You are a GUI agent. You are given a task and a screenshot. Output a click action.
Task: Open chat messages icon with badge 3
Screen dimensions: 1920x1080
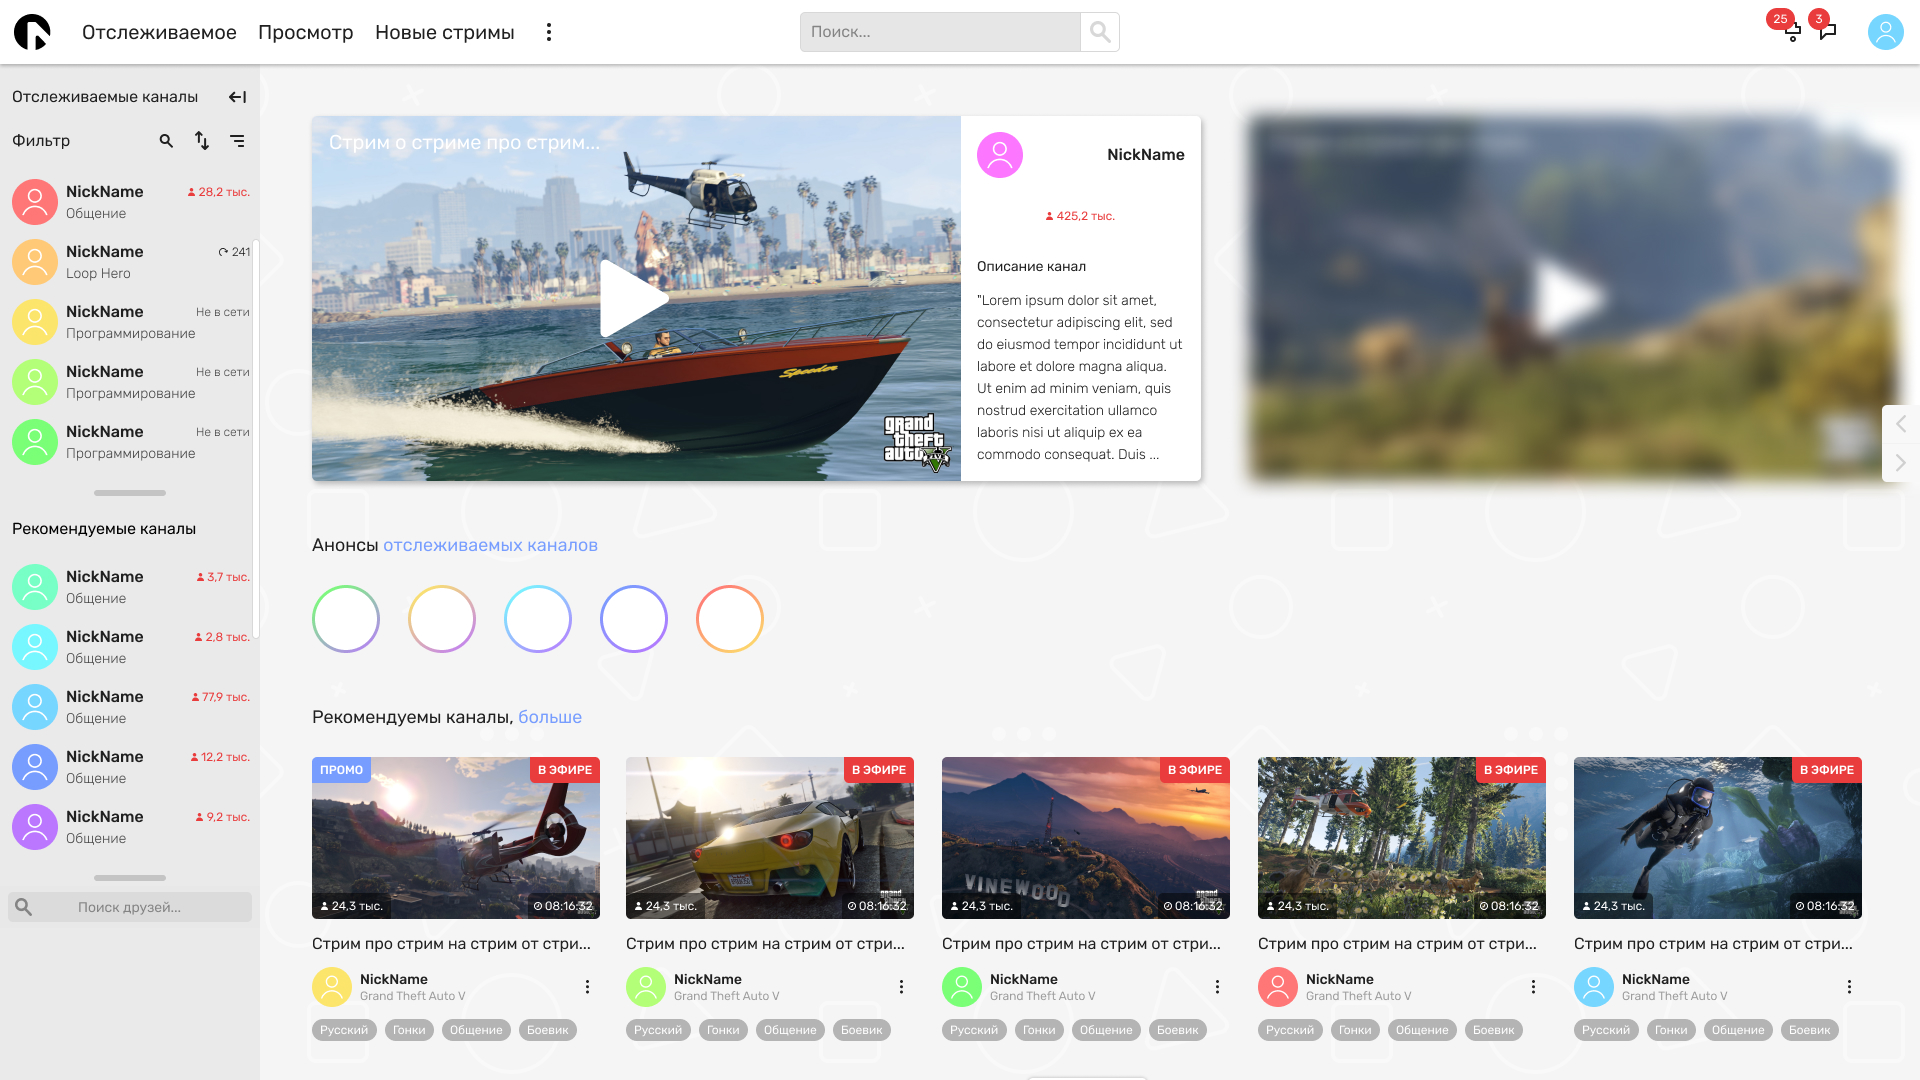(1828, 31)
